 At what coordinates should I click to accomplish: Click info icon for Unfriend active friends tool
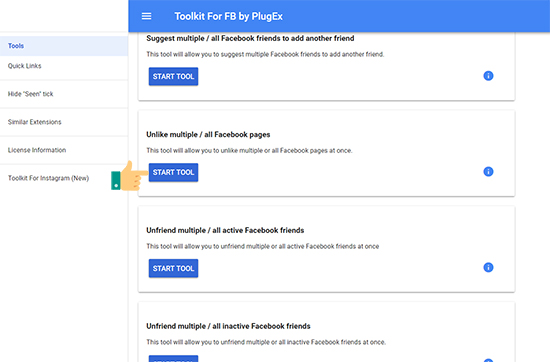(488, 267)
